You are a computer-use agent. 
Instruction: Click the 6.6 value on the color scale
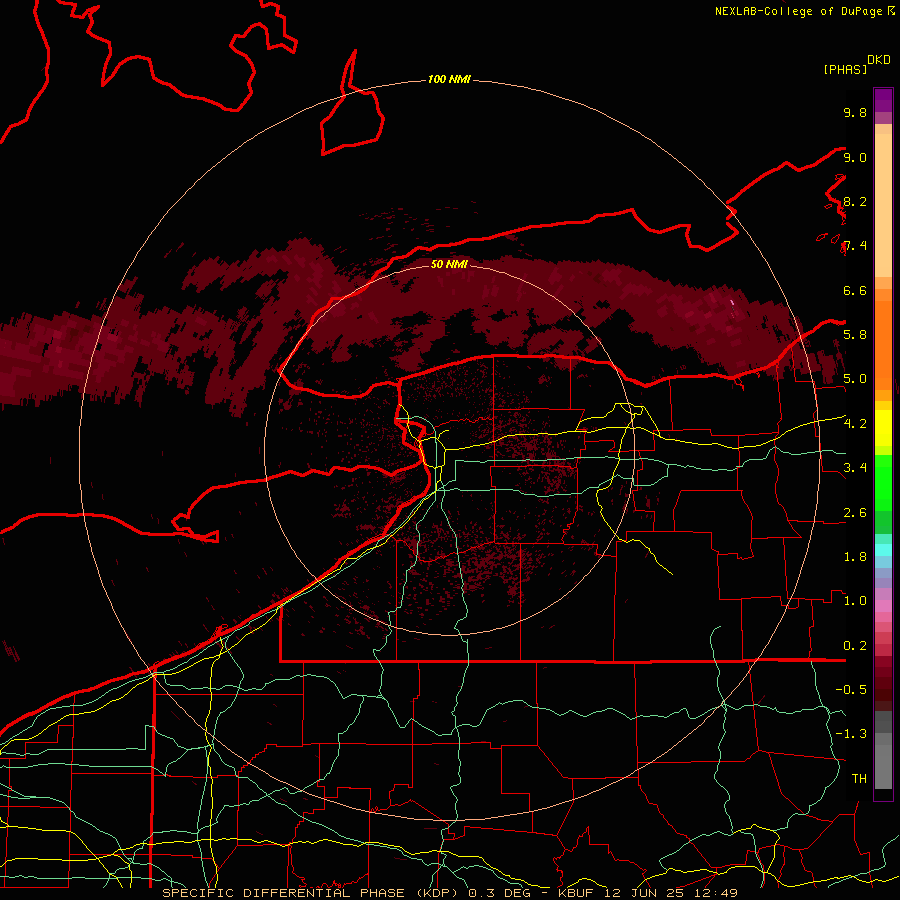855,290
